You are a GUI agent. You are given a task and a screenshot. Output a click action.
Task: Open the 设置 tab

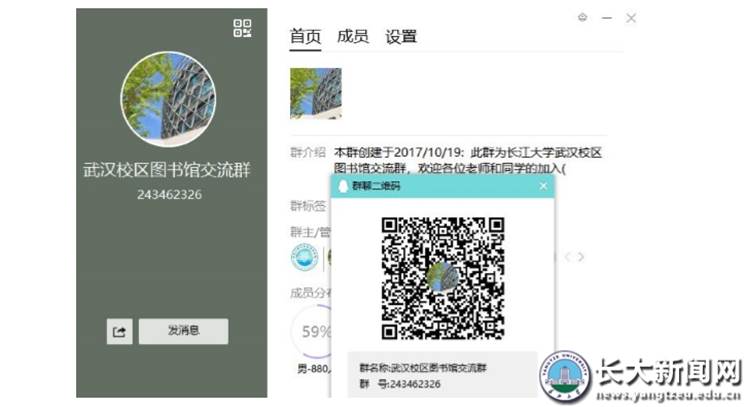tap(401, 37)
